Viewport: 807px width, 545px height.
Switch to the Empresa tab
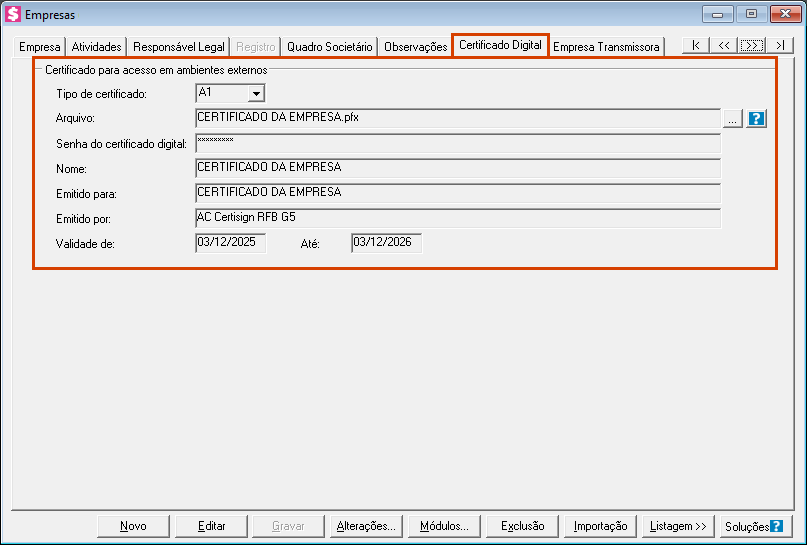(40, 47)
